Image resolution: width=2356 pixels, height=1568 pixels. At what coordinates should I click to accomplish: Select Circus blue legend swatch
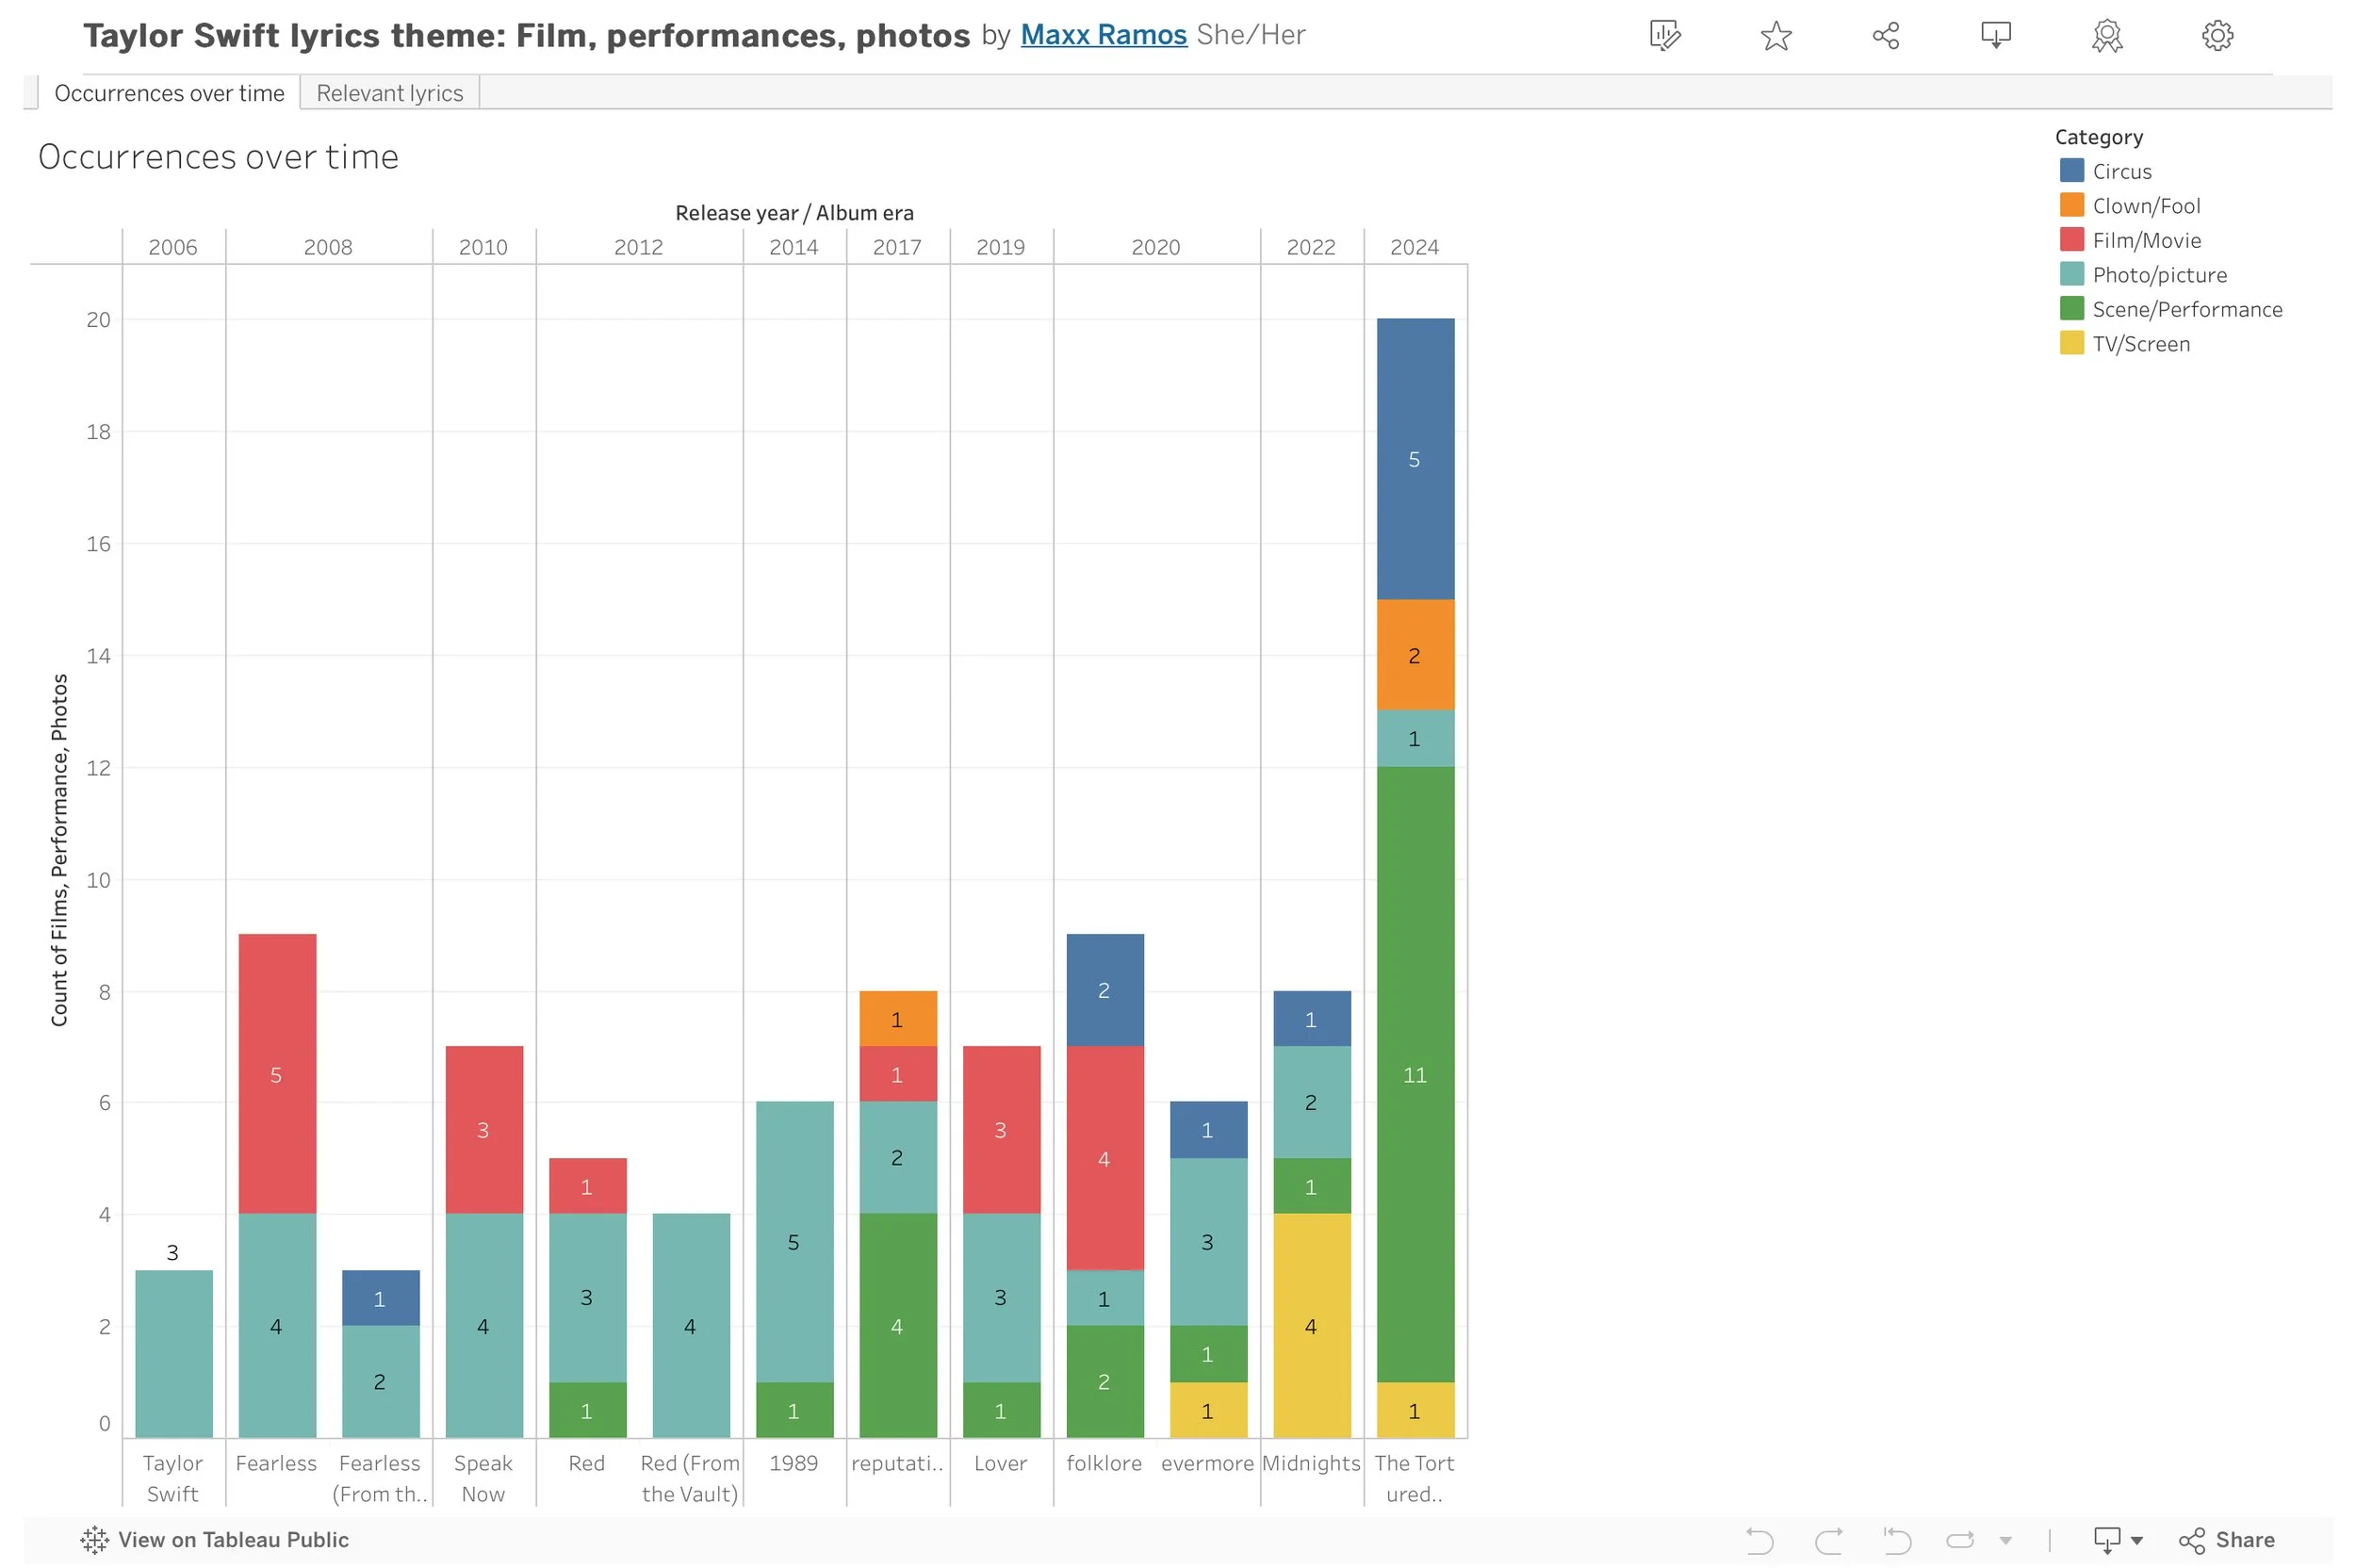pos(2071,171)
